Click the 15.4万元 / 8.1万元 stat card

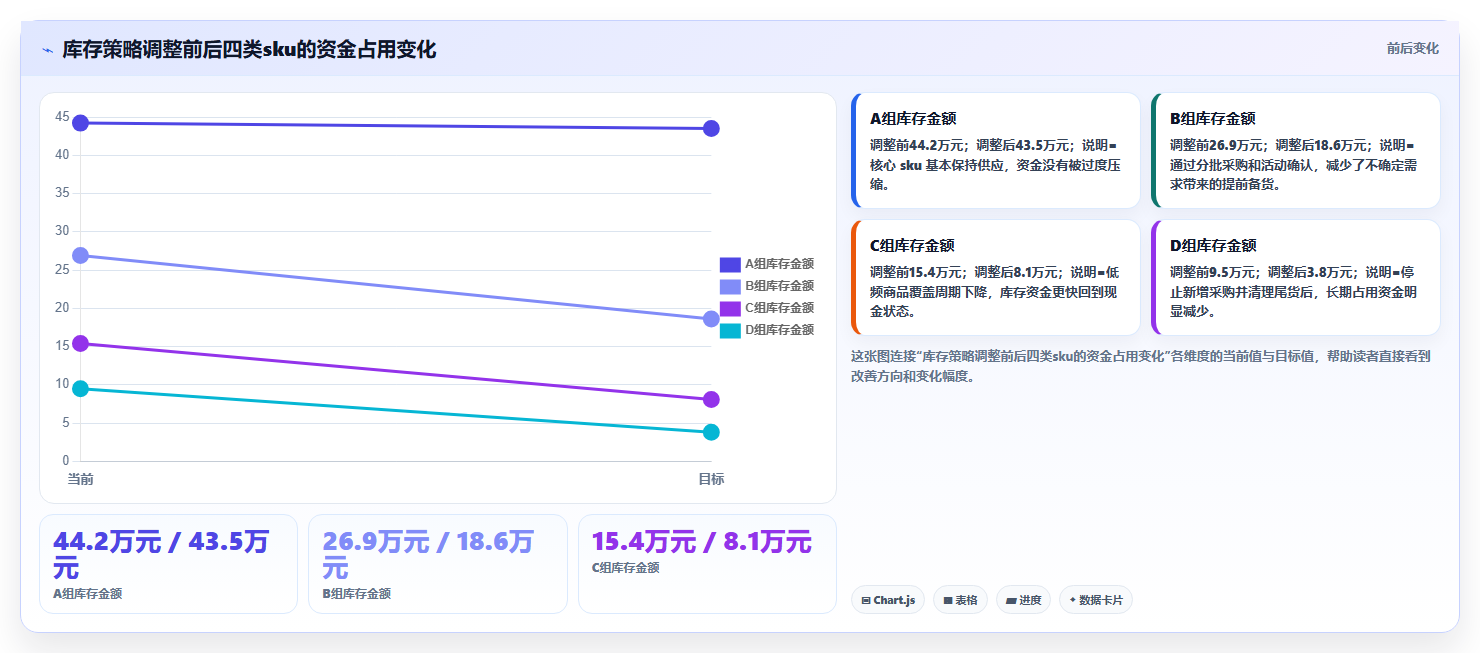[707, 564]
